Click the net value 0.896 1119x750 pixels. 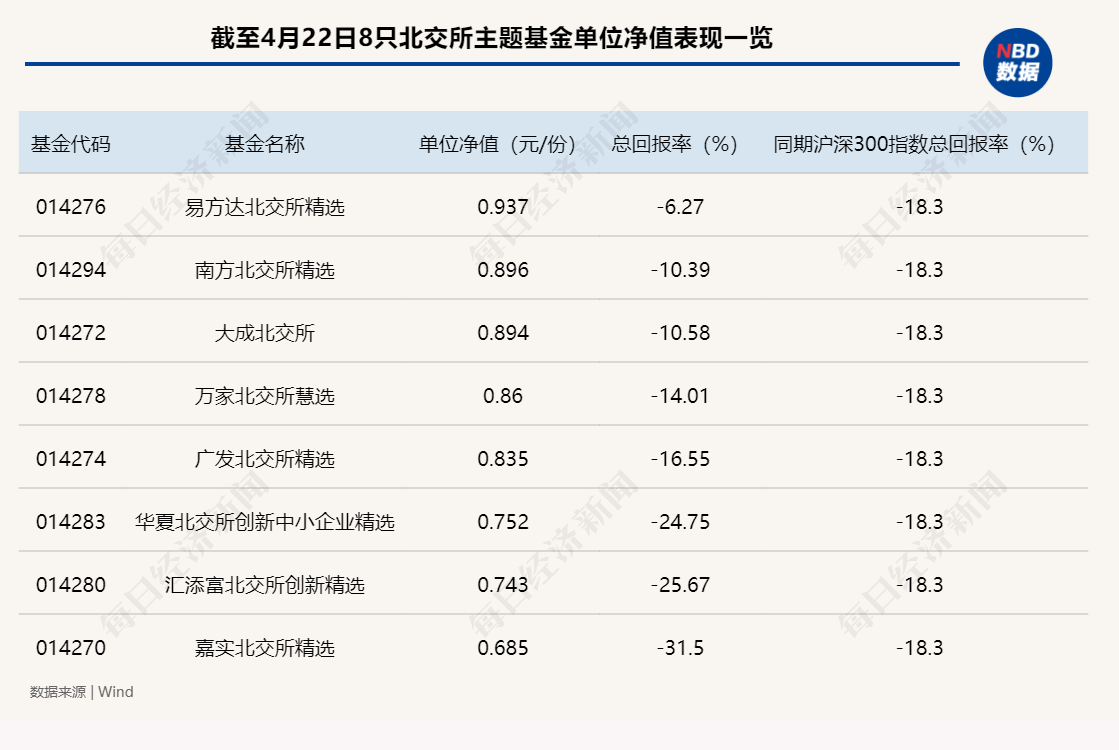point(503,270)
